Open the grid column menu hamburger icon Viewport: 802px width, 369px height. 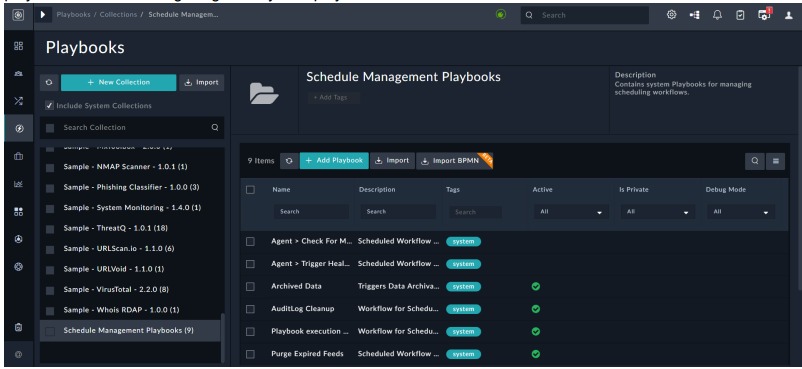775,161
